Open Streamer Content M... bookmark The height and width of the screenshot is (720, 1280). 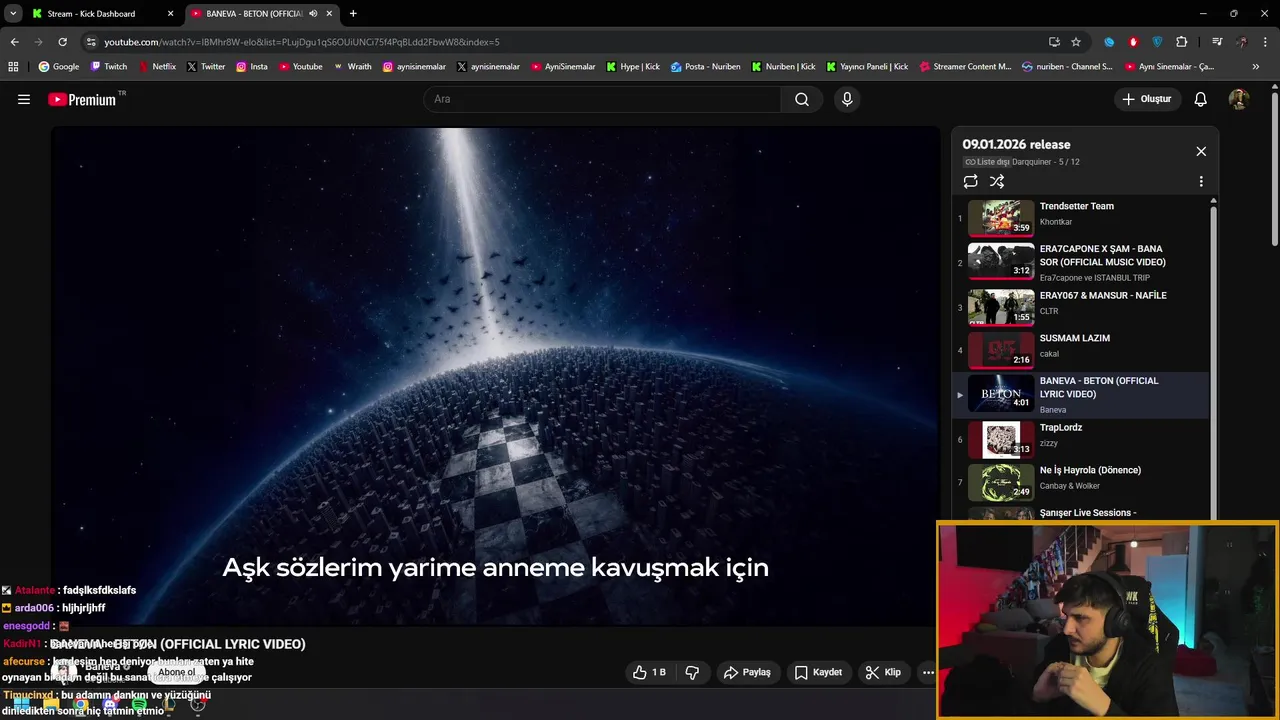pyautogui.click(x=965, y=67)
